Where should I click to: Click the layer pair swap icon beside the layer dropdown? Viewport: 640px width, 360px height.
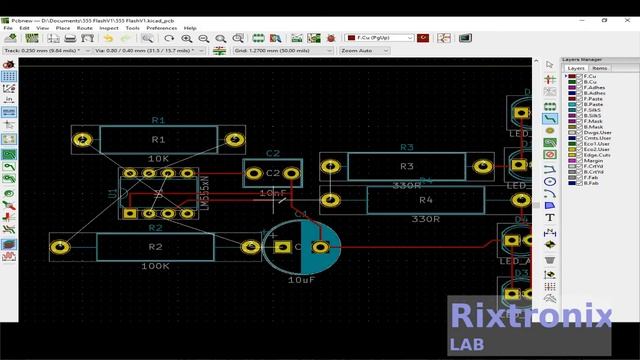(423, 38)
